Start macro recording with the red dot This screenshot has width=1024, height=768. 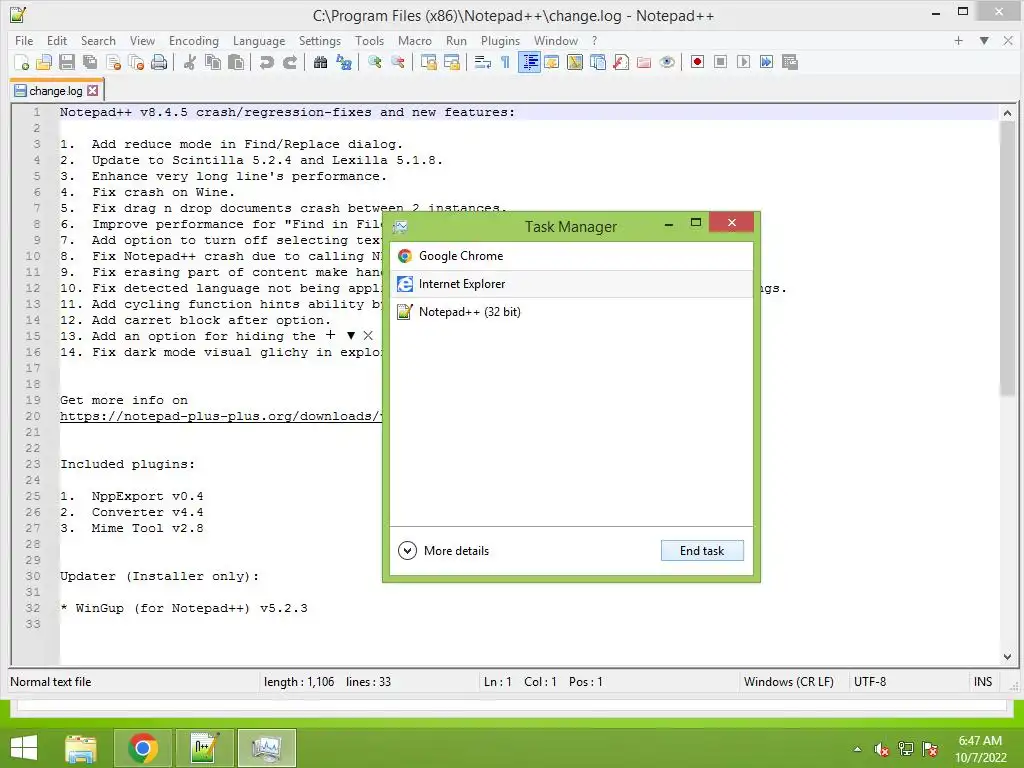click(697, 62)
